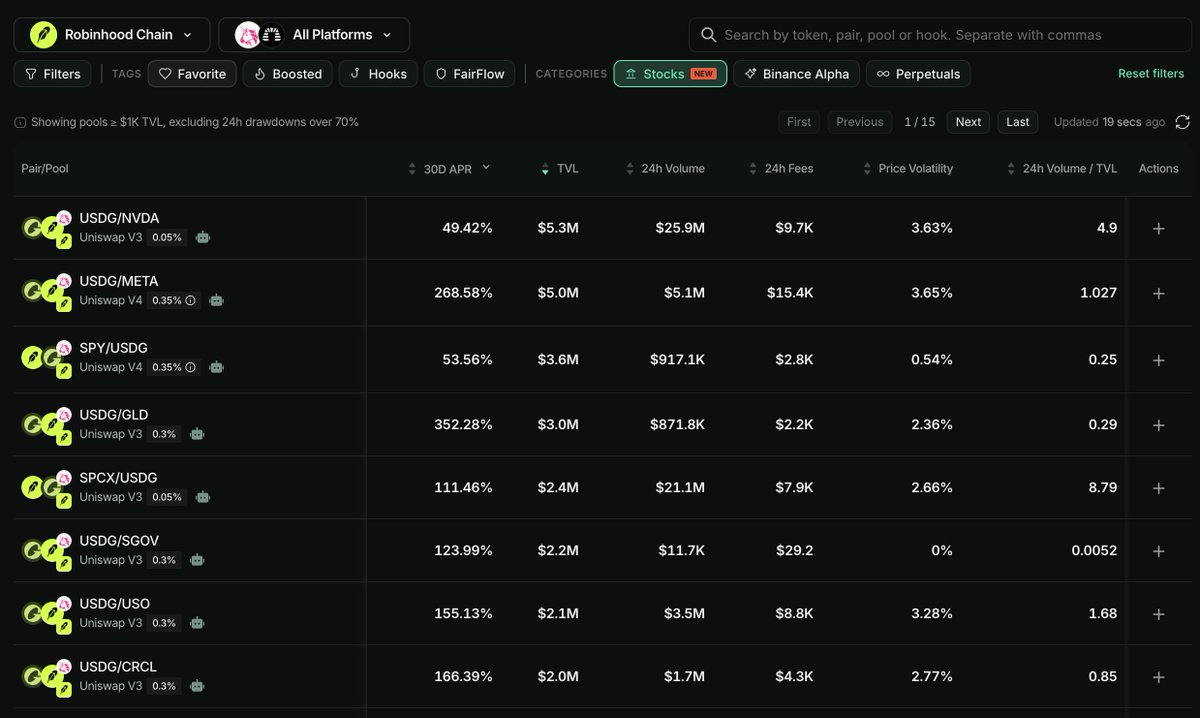Add SPY/USDG pool with plus icon

pos(1159,360)
